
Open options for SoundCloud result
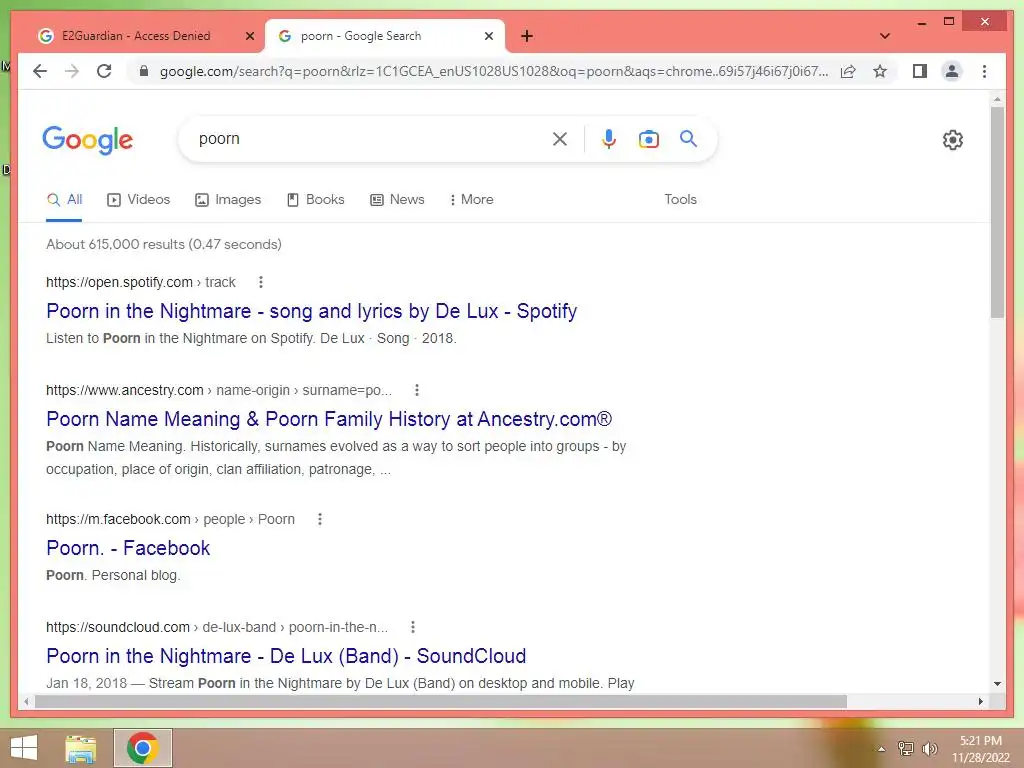pyautogui.click(x=412, y=627)
